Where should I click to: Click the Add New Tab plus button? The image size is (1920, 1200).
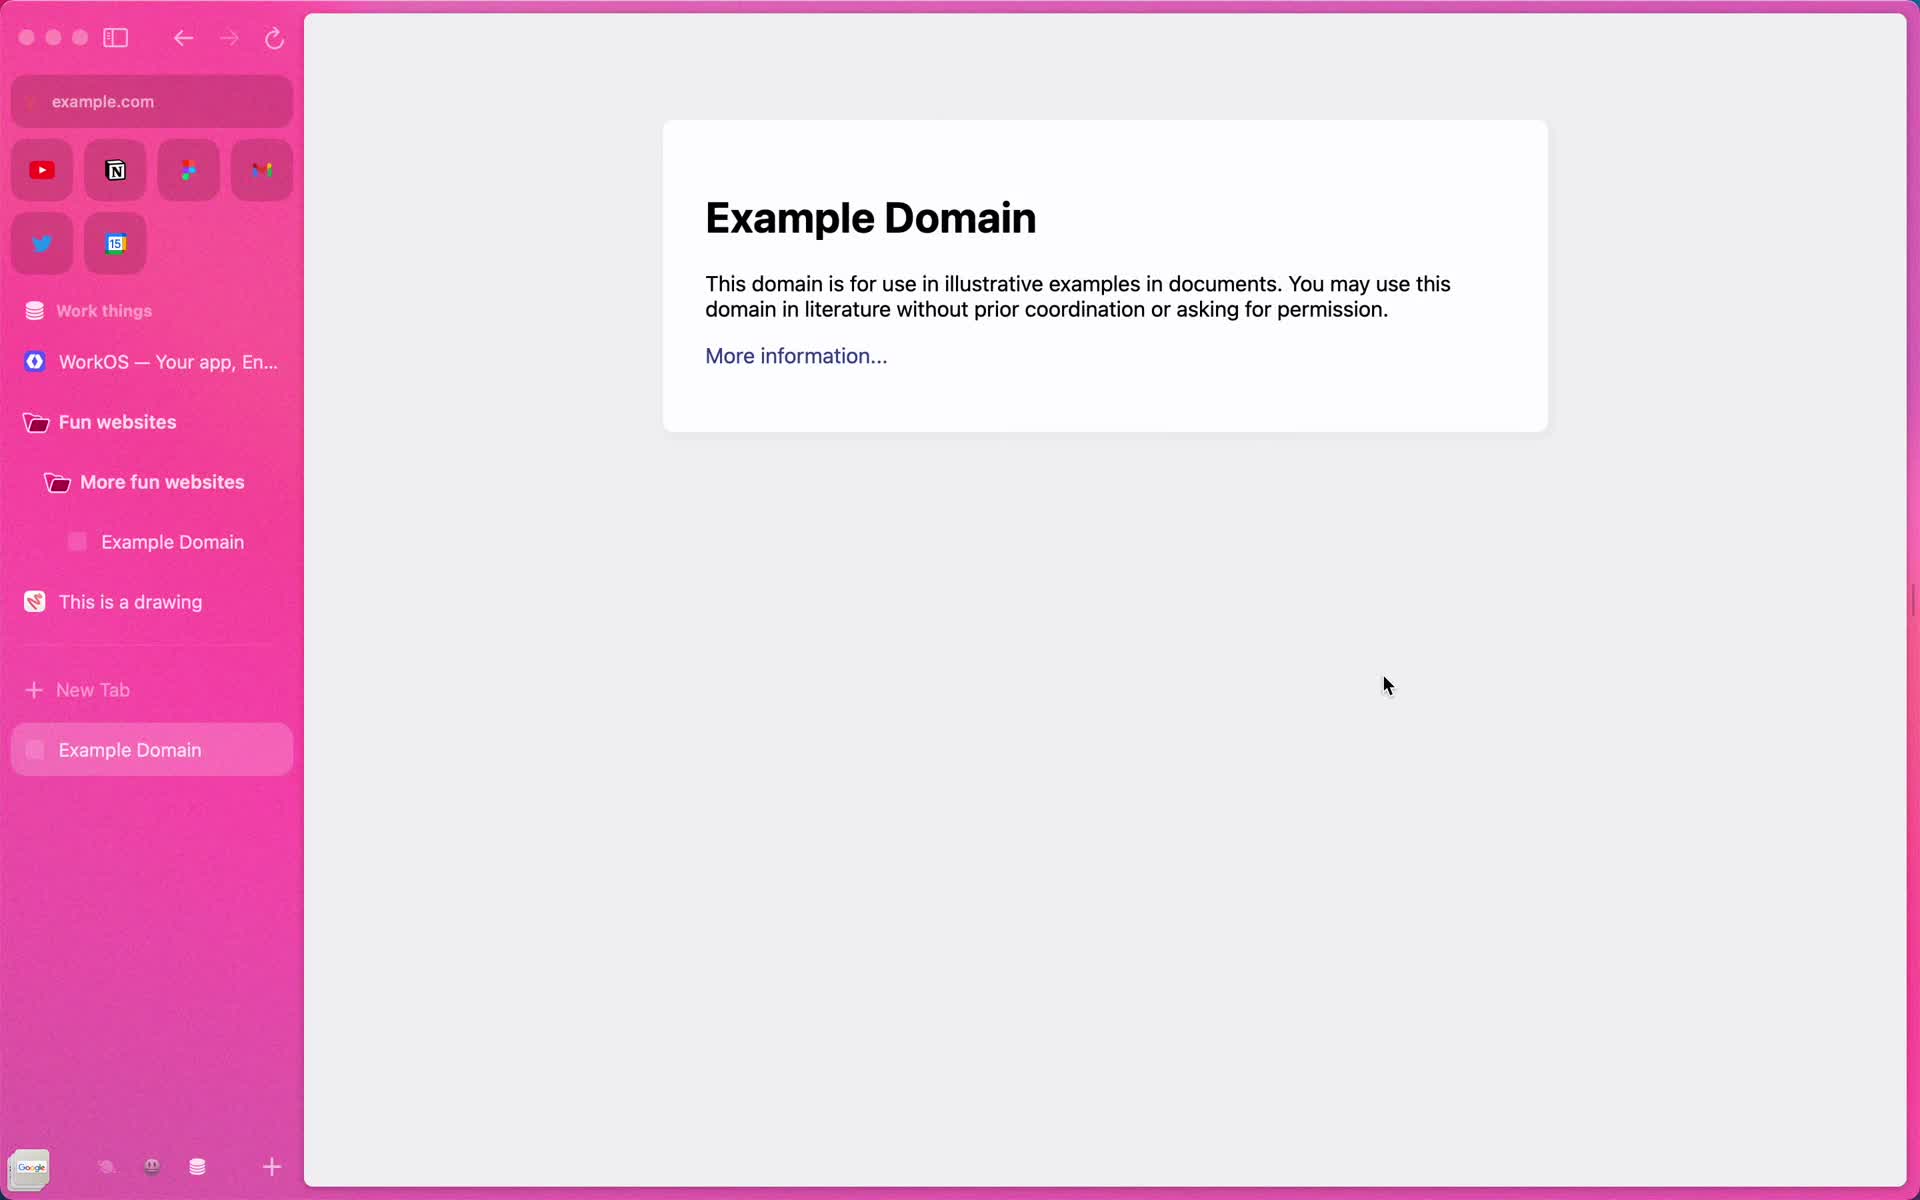33,688
